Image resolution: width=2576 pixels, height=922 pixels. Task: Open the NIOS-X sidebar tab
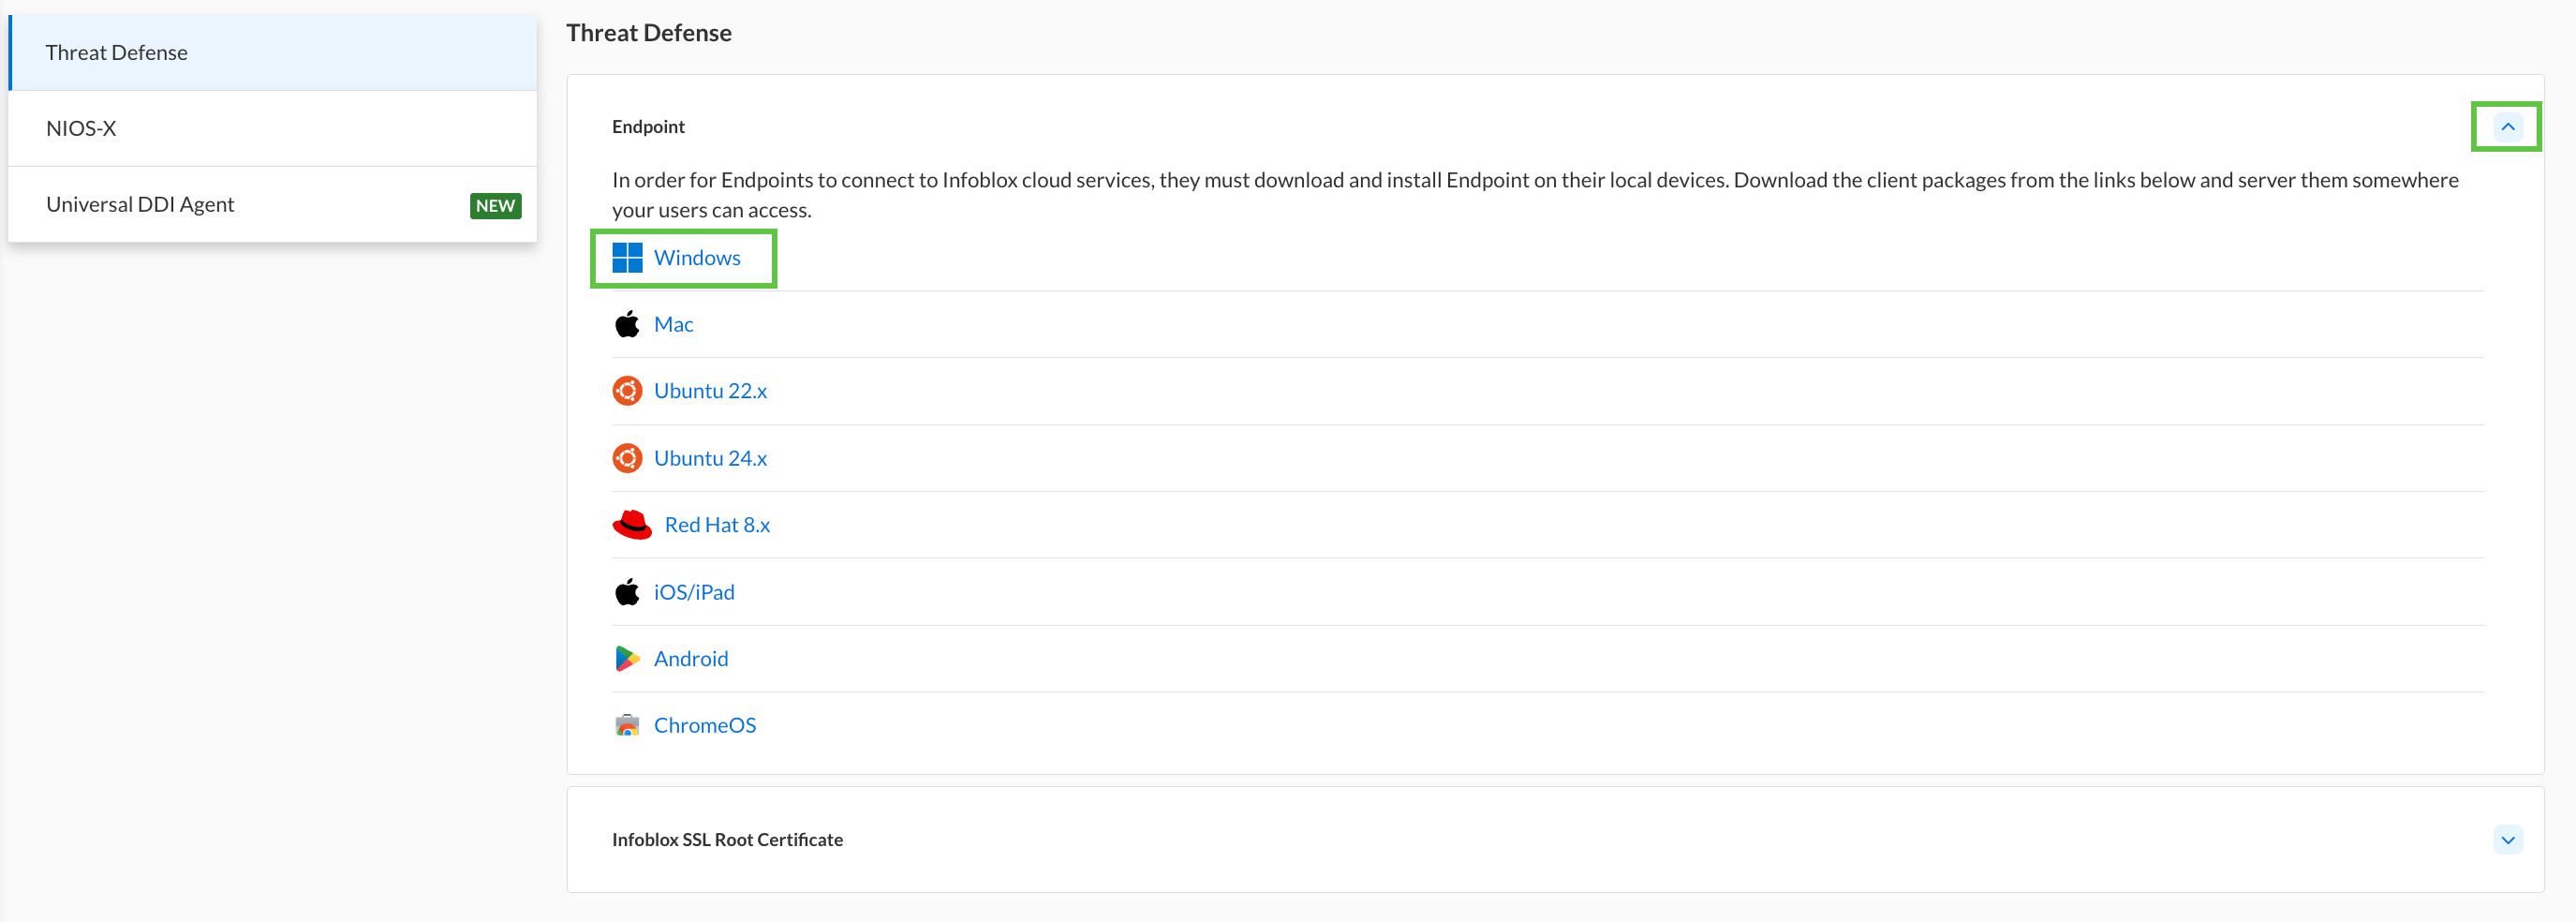(x=272, y=128)
